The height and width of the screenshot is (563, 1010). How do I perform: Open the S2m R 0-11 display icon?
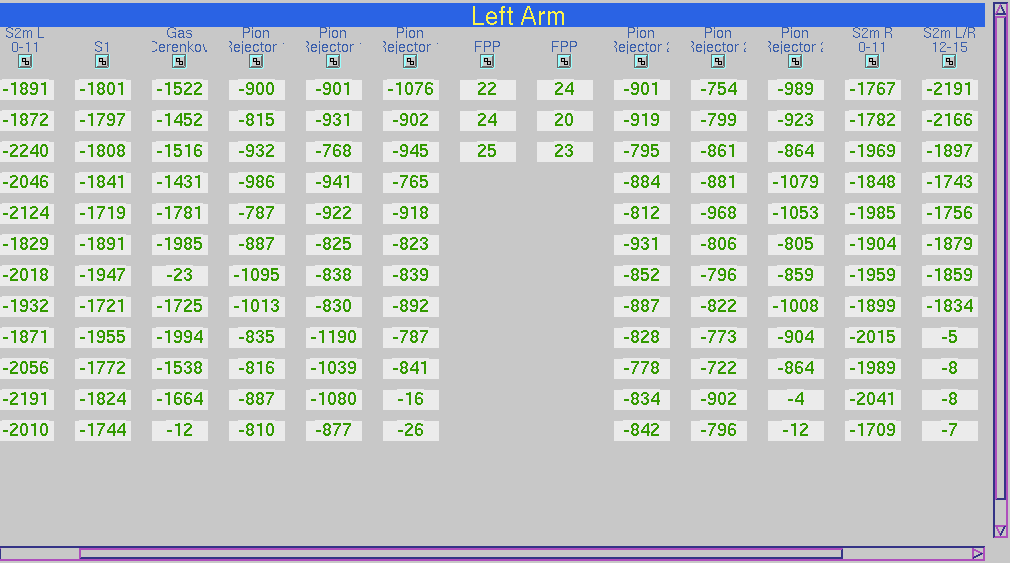coord(872,62)
